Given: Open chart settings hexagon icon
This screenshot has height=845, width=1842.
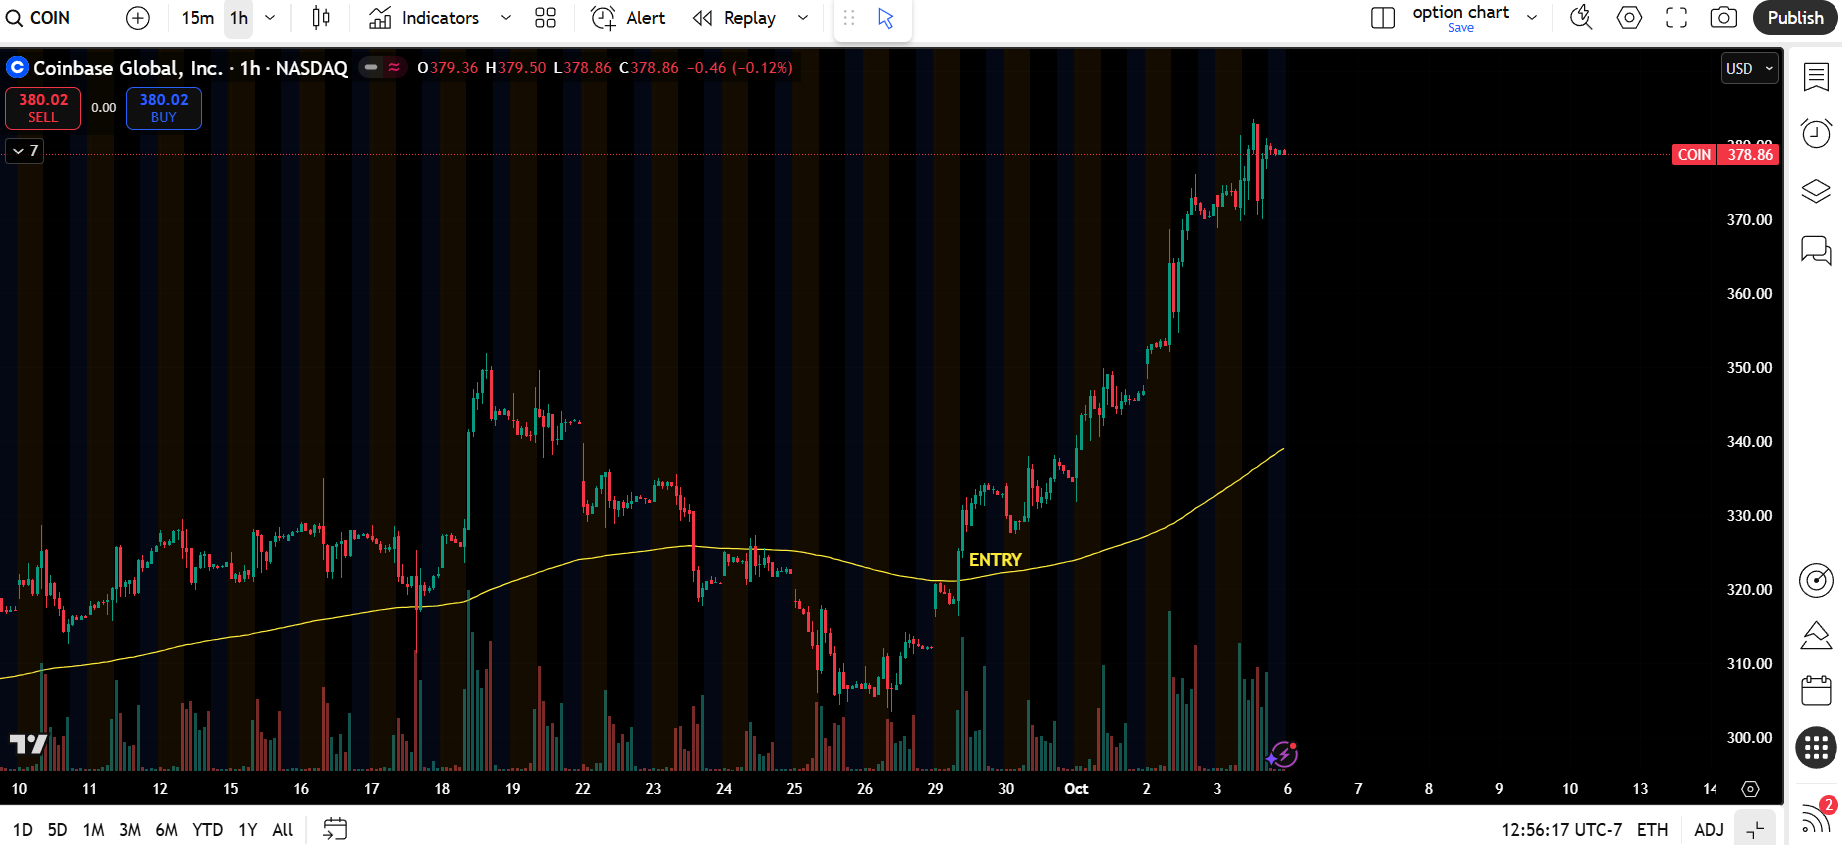Looking at the screenshot, I should click(1629, 18).
